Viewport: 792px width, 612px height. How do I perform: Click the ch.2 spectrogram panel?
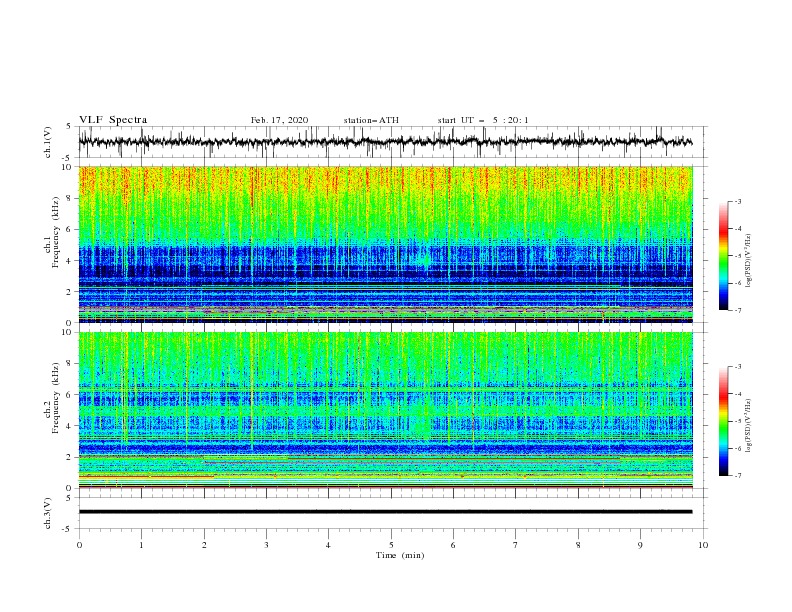pyautogui.click(x=386, y=410)
